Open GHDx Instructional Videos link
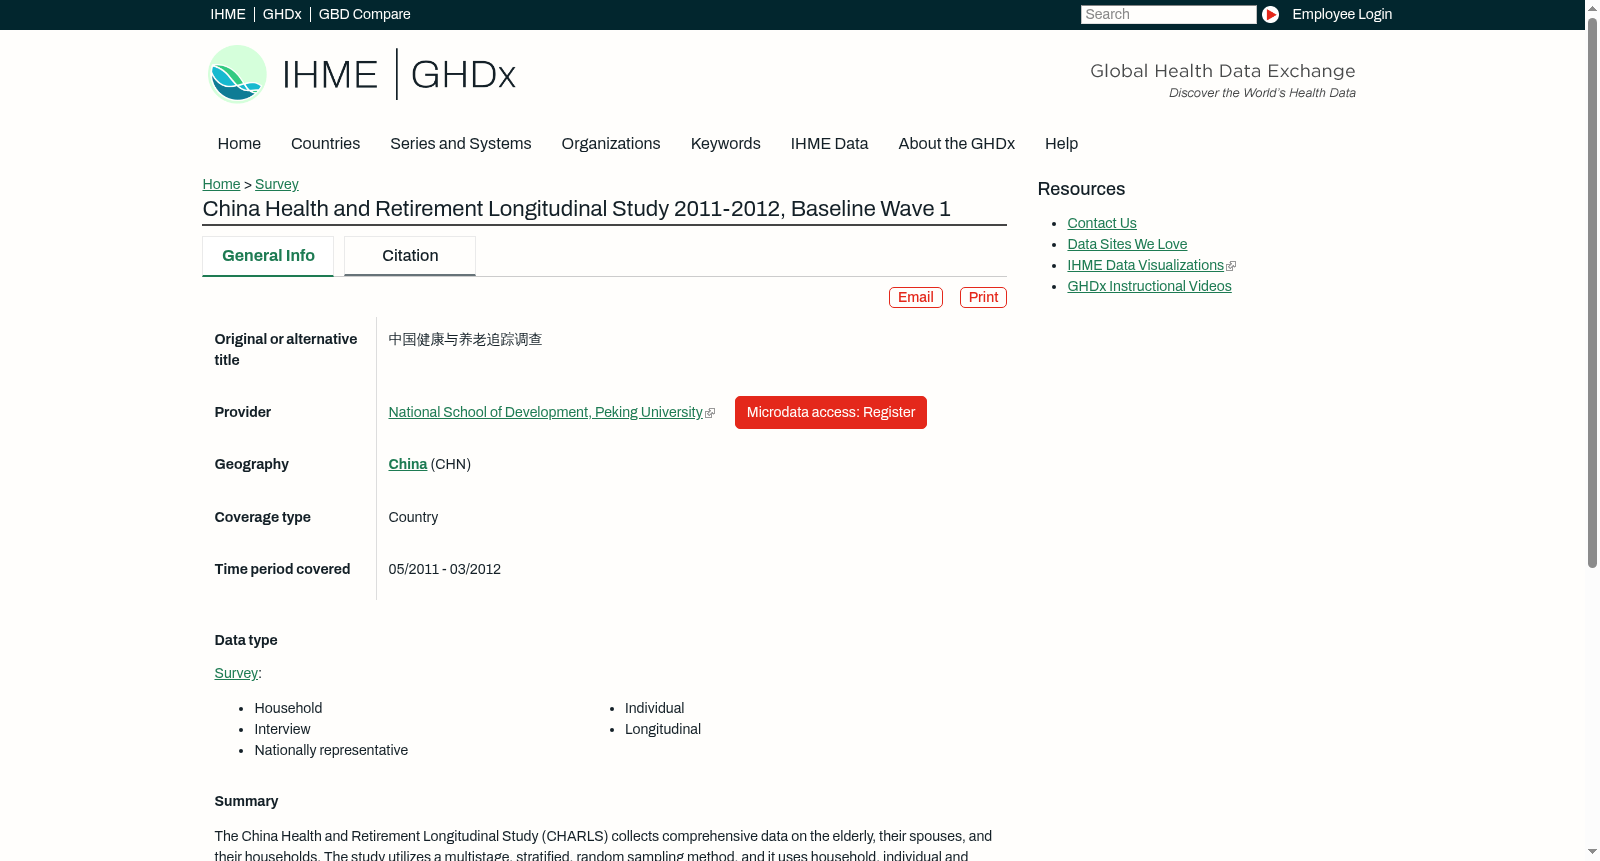 (x=1149, y=286)
